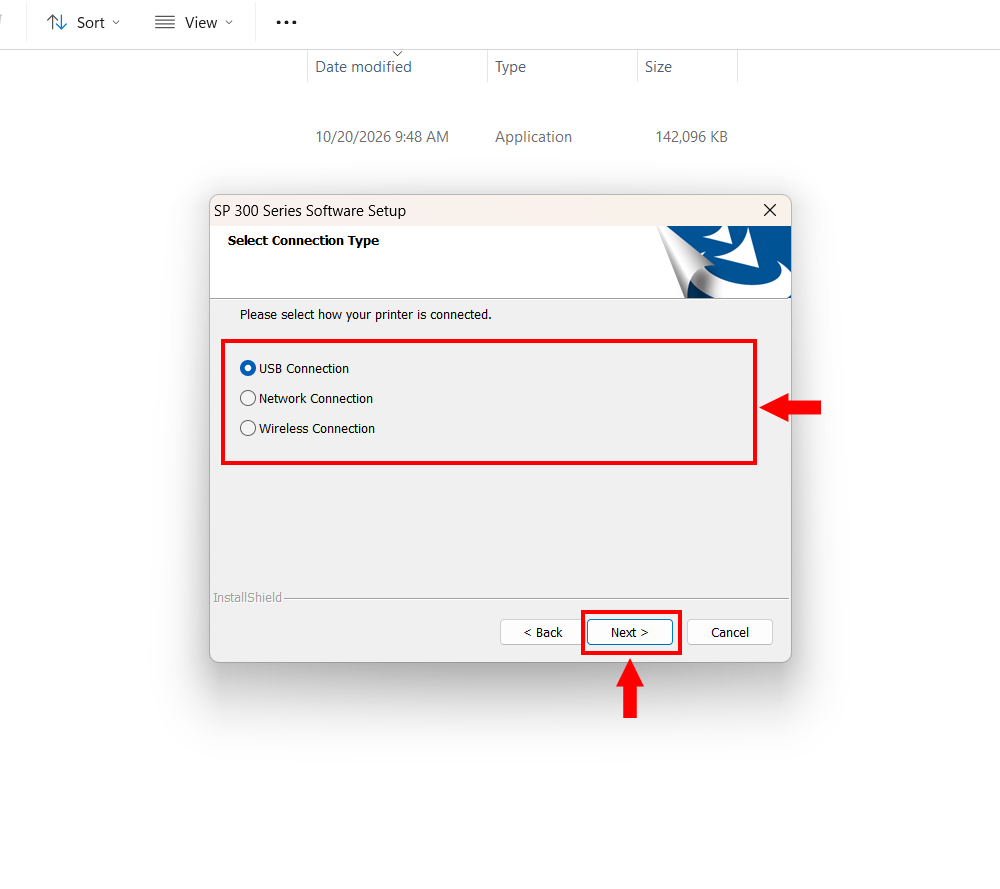
Task: Sort files by Size column header
Action: click(x=687, y=67)
